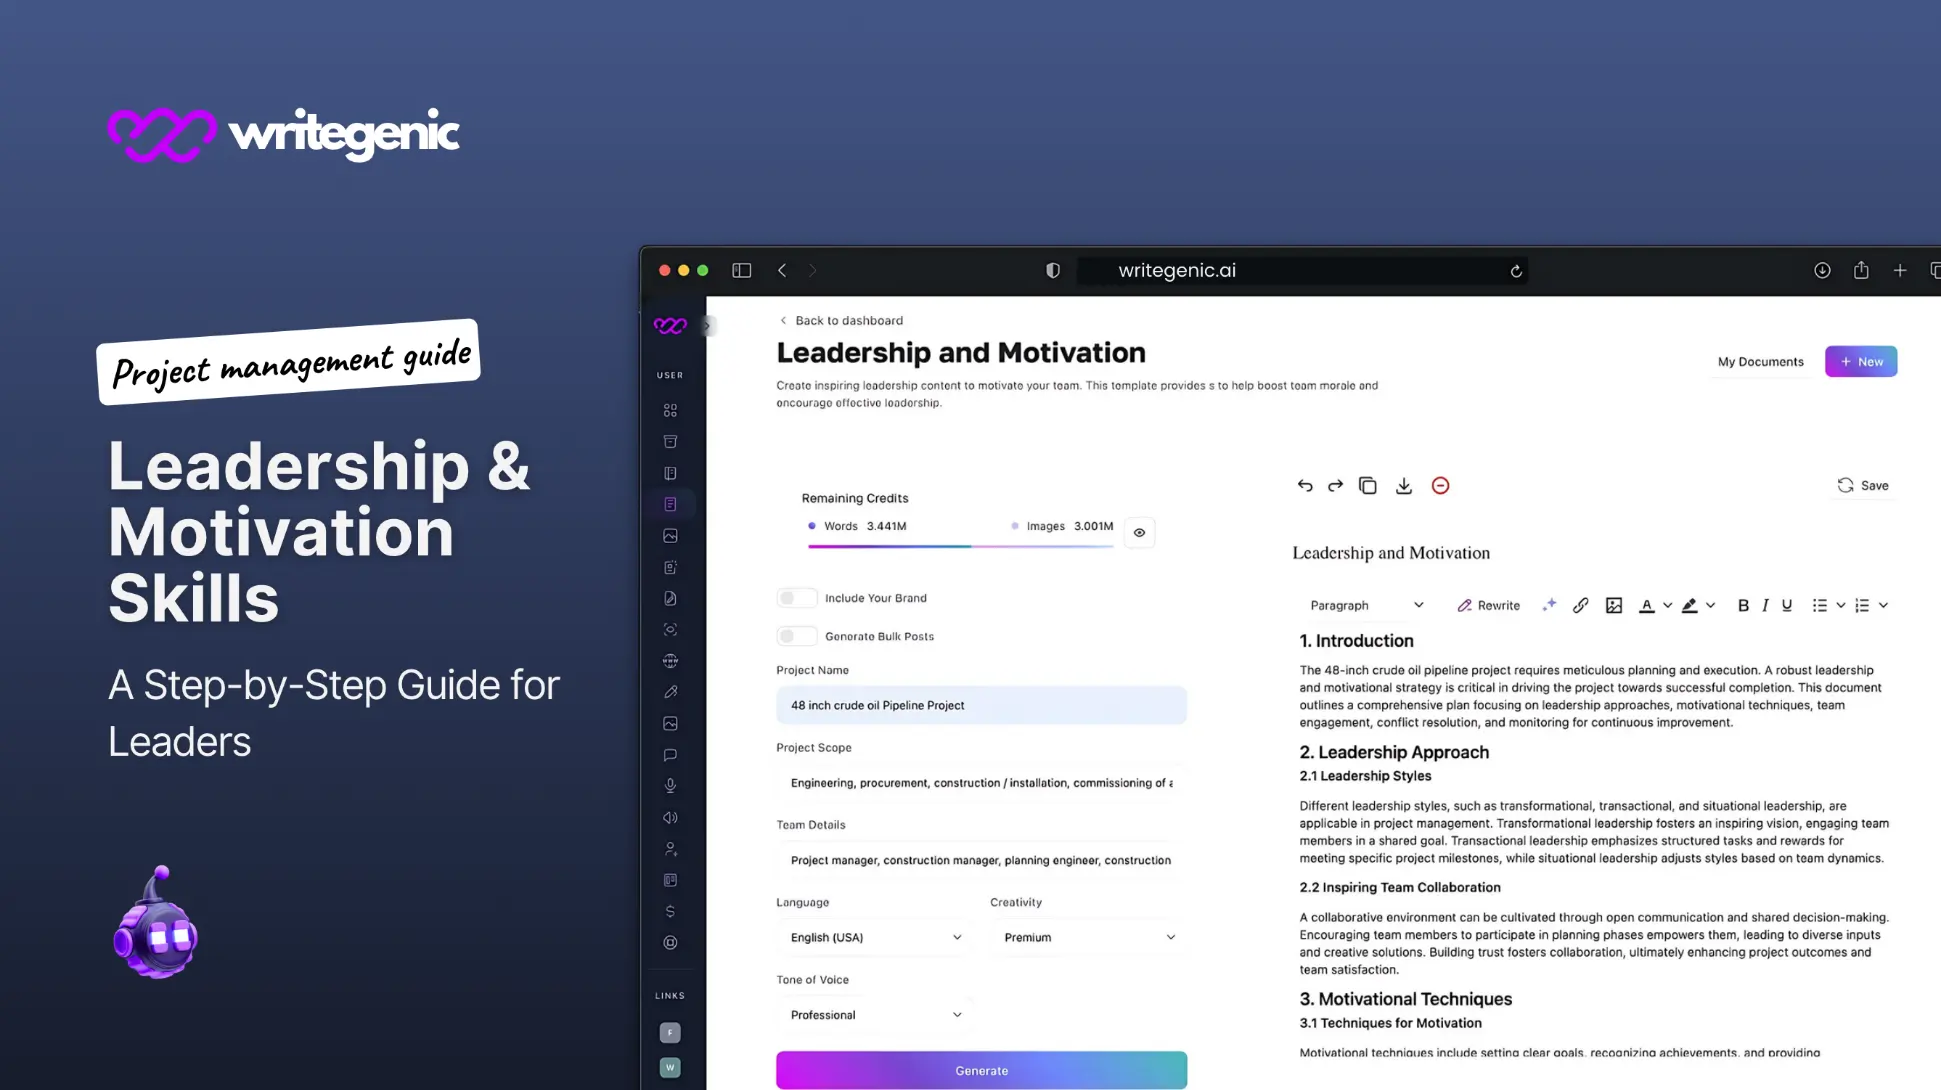Image resolution: width=1941 pixels, height=1090 pixels.
Task: Click the eye icon next to Remaining Credits
Action: [1139, 532]
